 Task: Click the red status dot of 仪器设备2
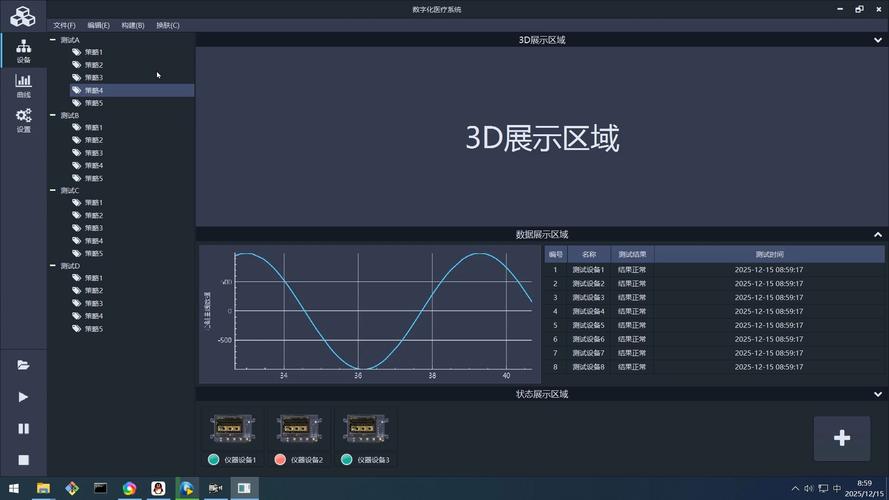[x=280, y=460]
